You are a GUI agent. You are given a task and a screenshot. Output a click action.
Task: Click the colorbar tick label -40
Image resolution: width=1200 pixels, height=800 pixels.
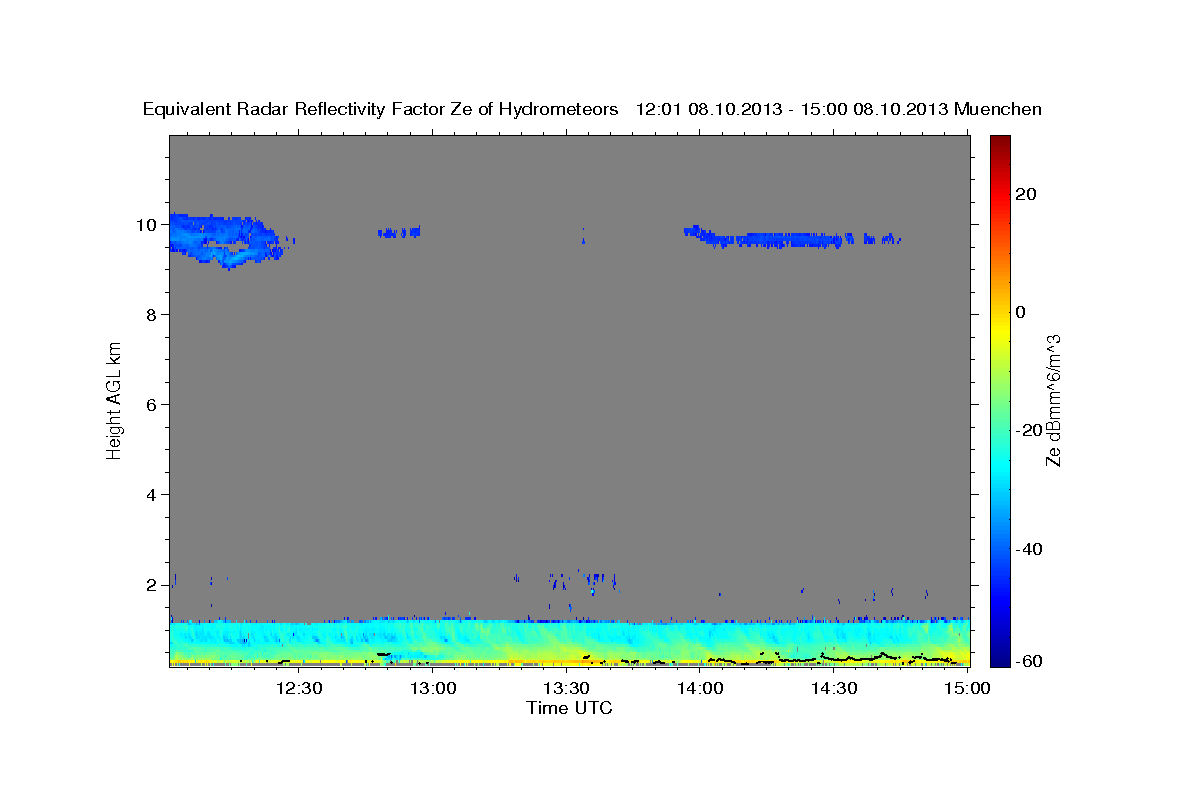coord(1030,548)
